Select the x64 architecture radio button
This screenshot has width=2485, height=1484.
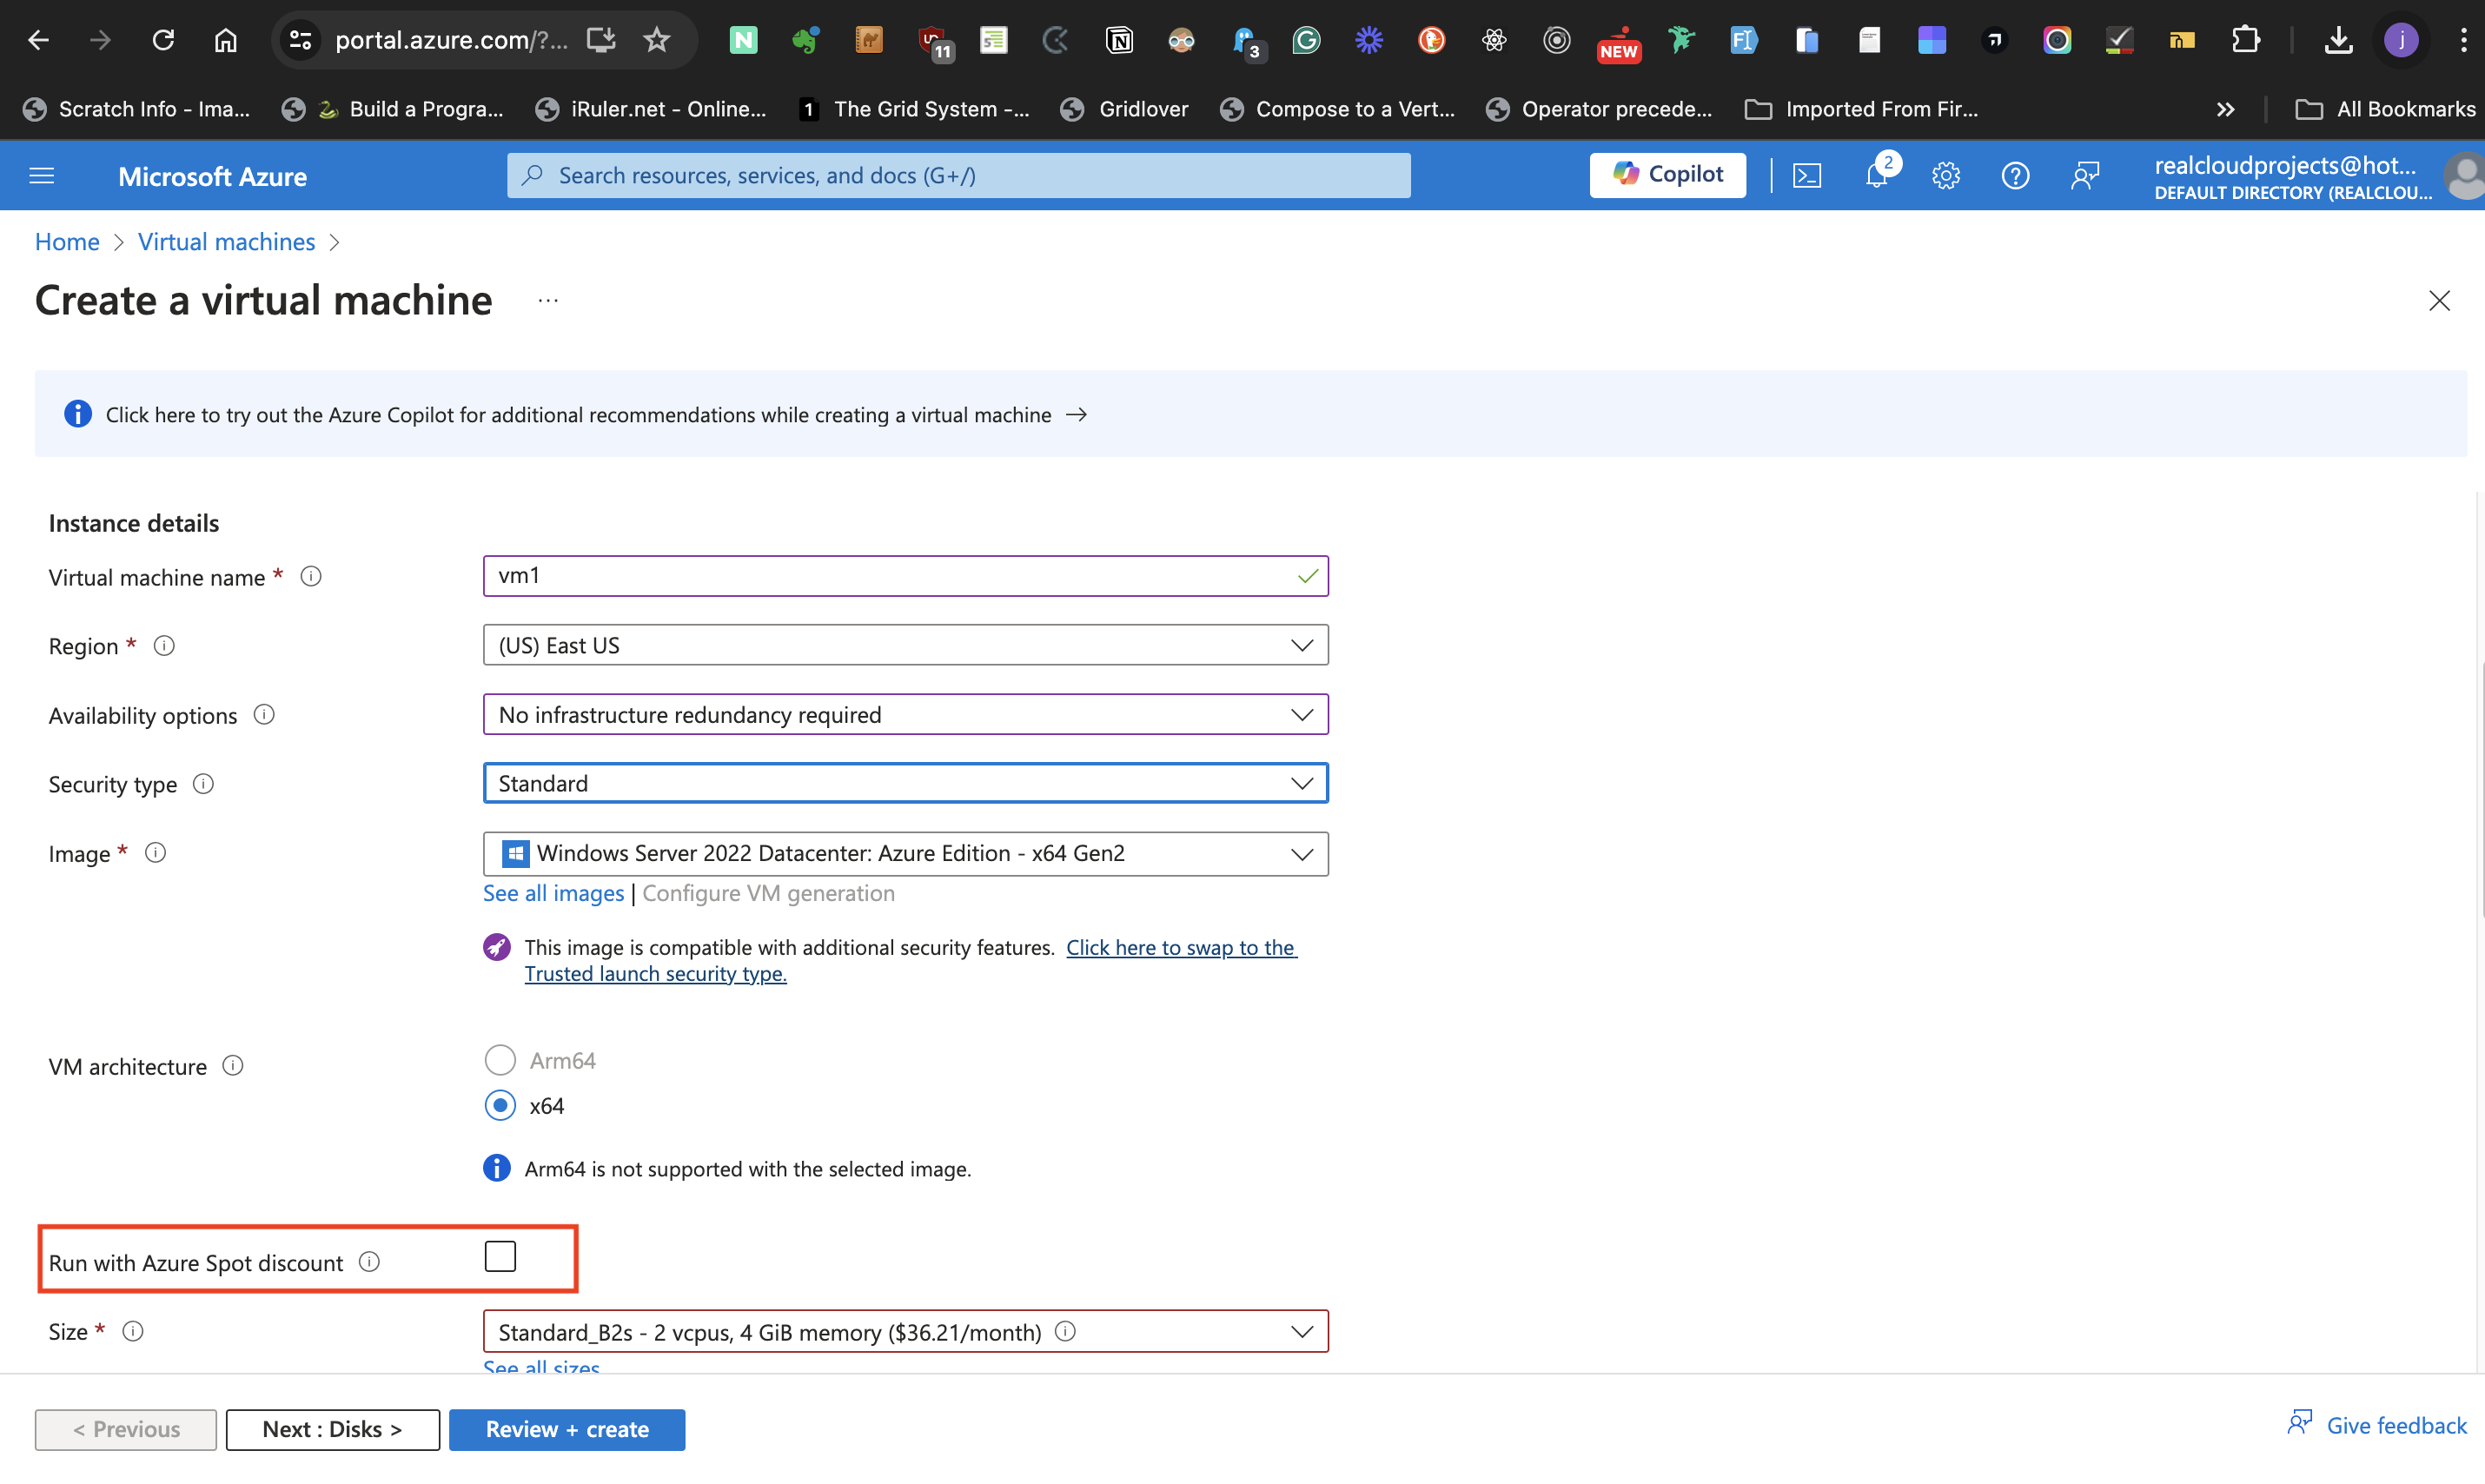500,1105
